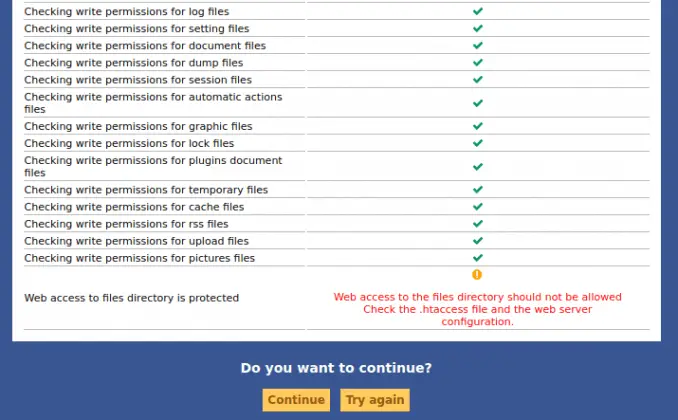This screenshot has height=420, width=678.
Task: Click green checkmark for document files
Action: coord(478,45)
